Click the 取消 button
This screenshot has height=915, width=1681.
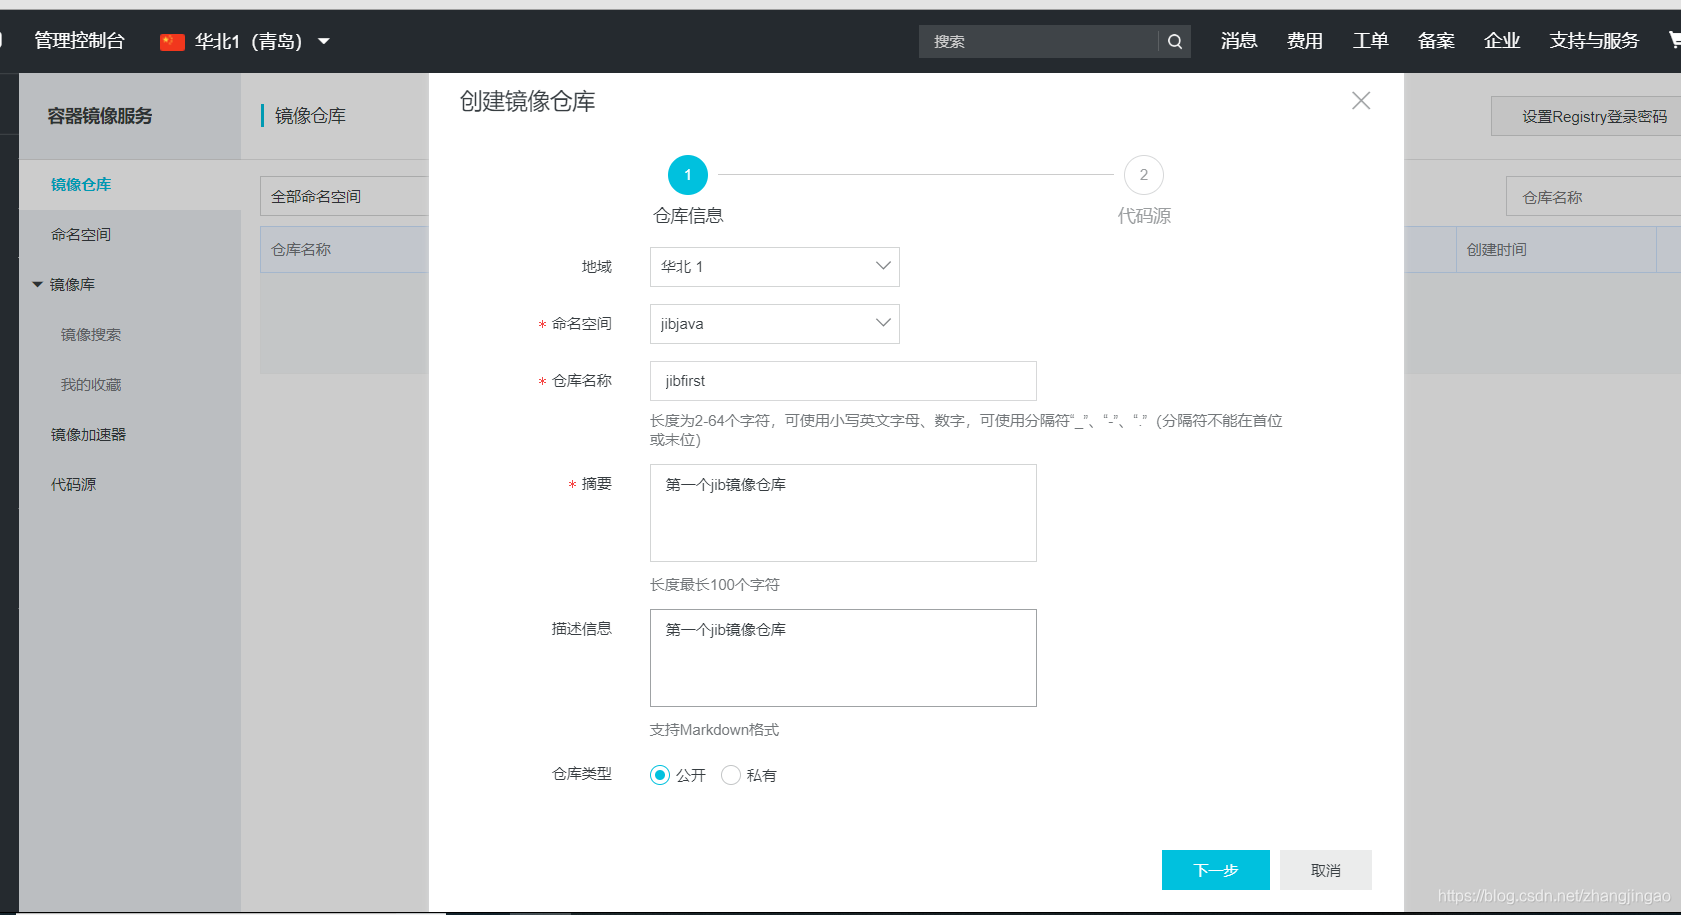click(1326, 870)
